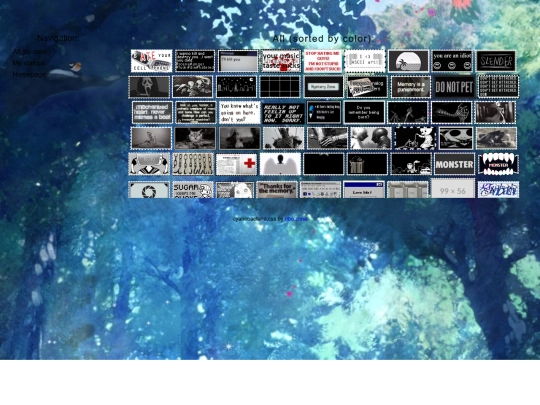Click the skeletons stamp
Screen dimensions: 540x405
coord(193,87)
